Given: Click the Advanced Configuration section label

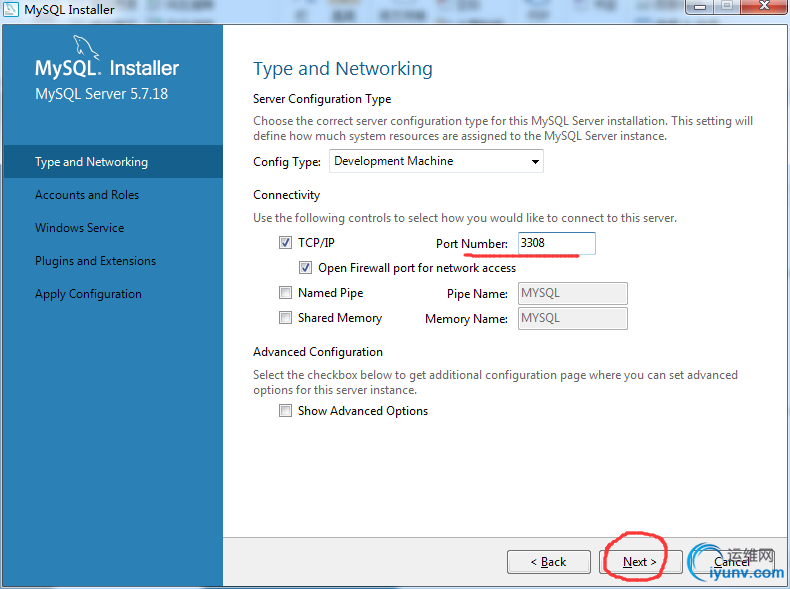Looking at the screenshot, I should click(318, 352).
